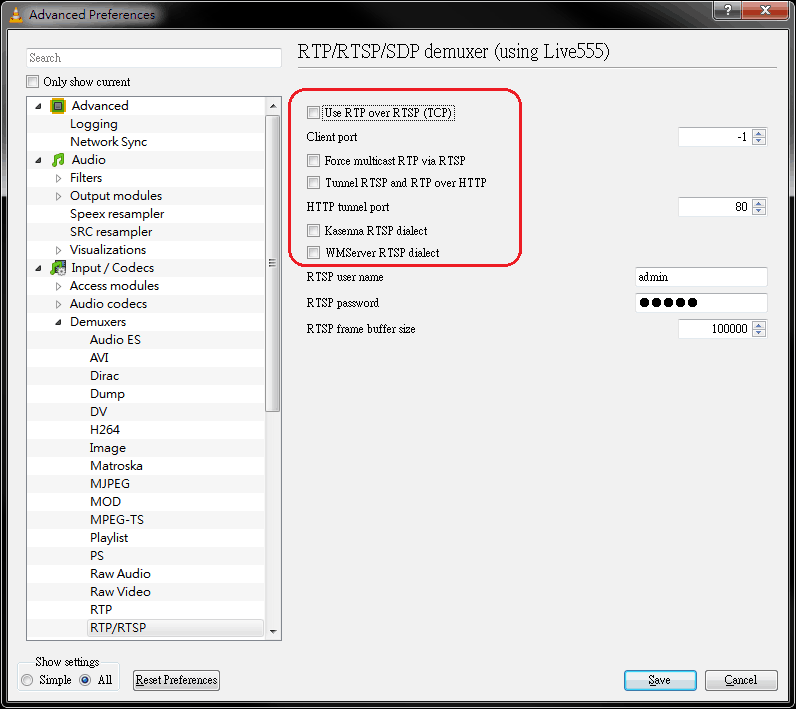Select the MPEG-TS demuxer entry

point(117,519)
